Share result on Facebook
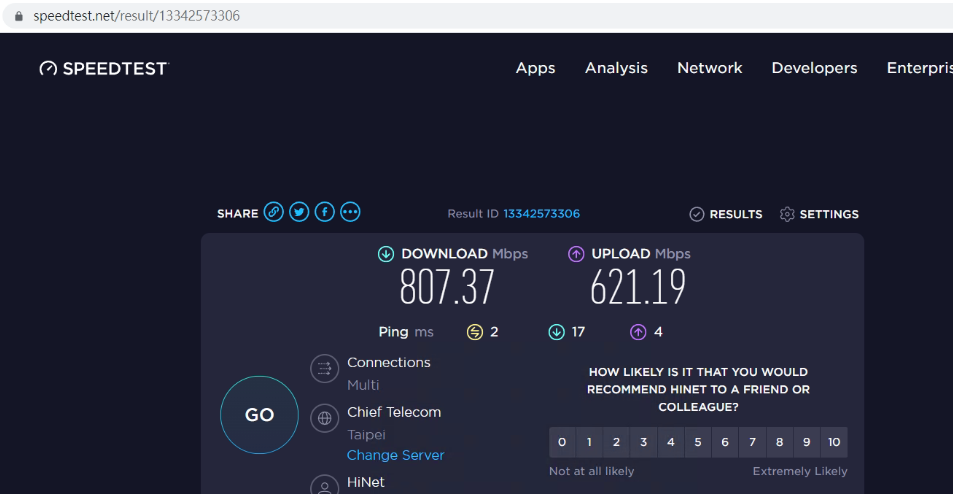 pyautogui.click(x=325, y=212)
